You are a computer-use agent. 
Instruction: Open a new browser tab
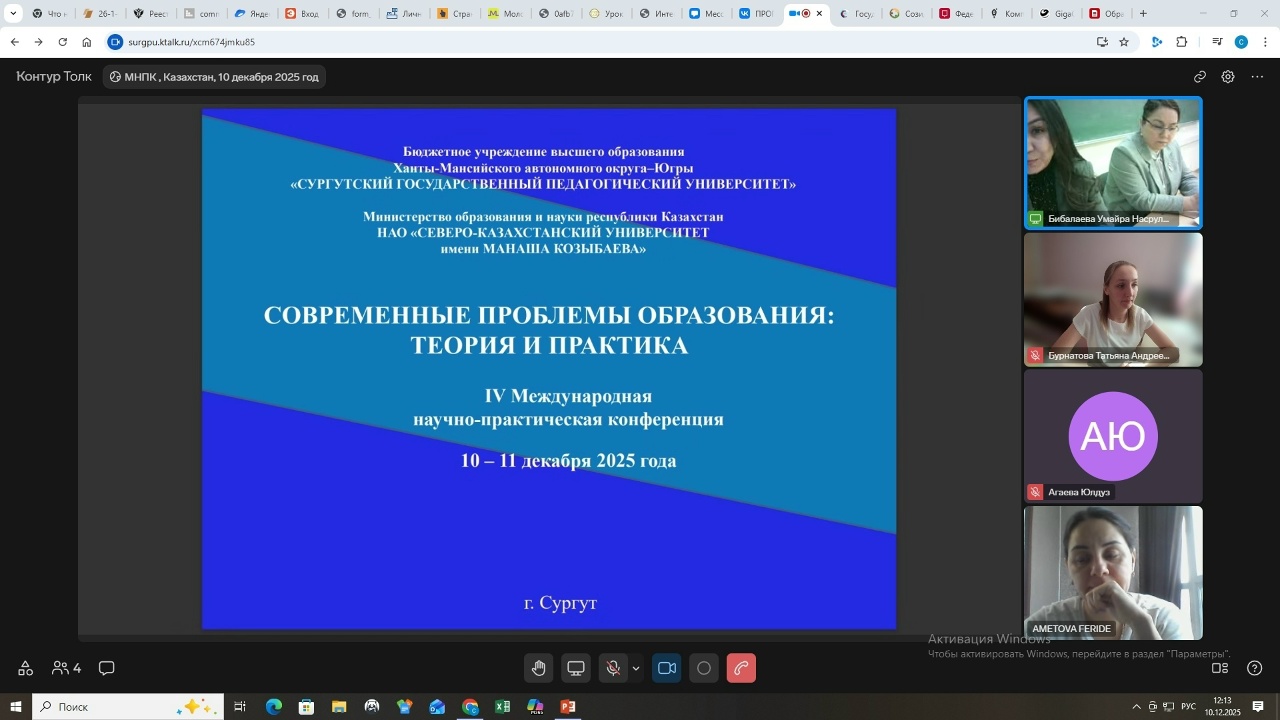point(1143,13)
